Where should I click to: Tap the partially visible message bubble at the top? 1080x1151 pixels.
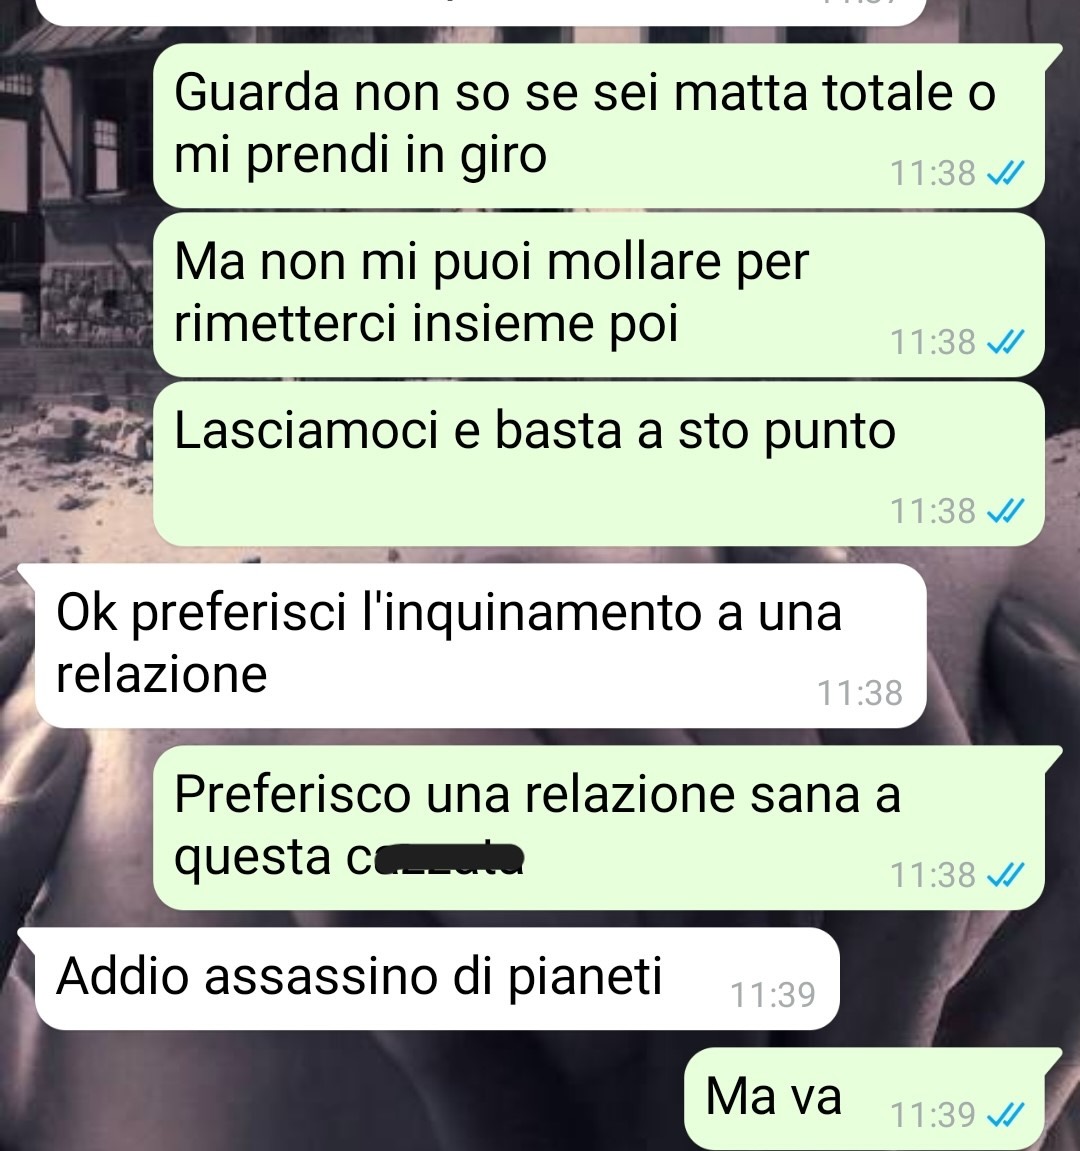pos(481,12)
